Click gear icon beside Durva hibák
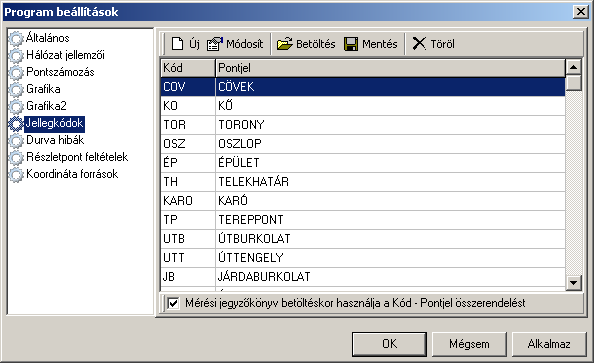 coord(16,141)
